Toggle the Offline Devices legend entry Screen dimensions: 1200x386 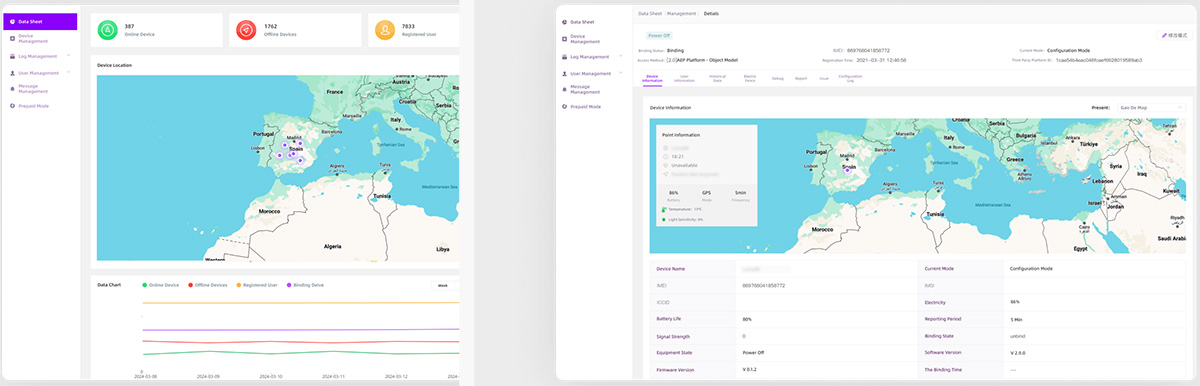tap(208, 285)
